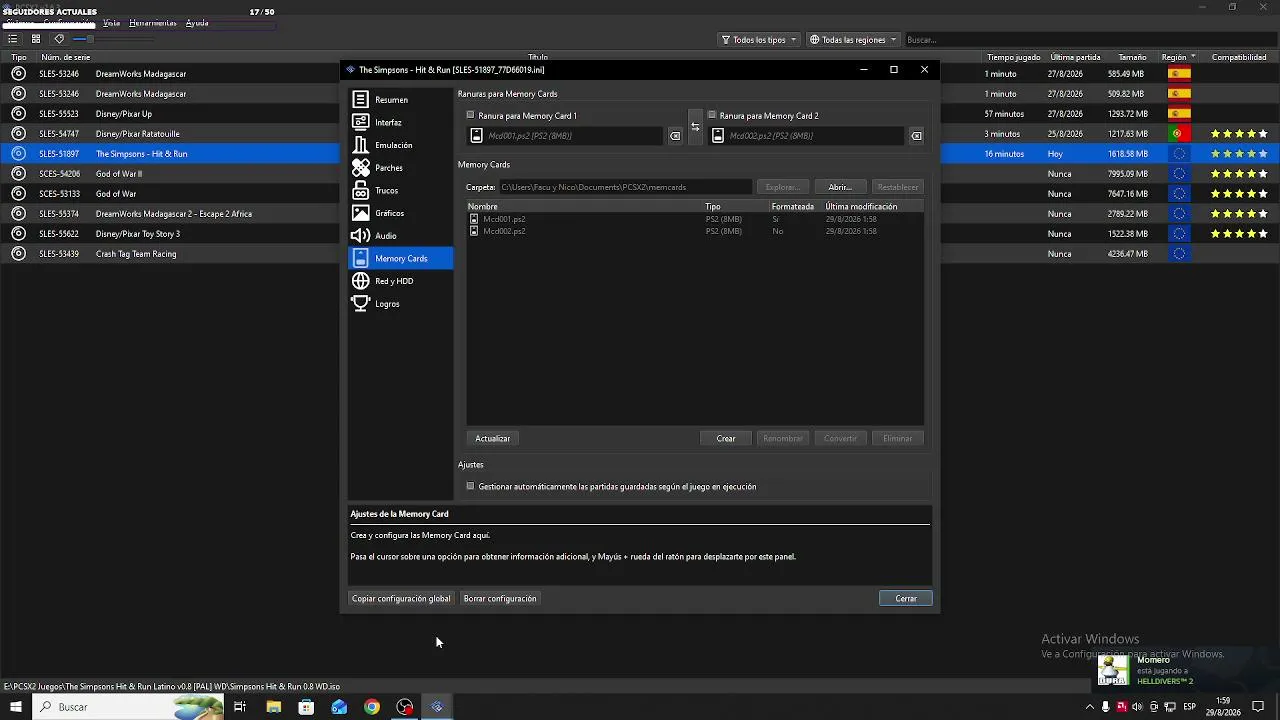Sort game list by Tamaño column
Screen dimensions: 1280x720
[x=1132, y=57]
